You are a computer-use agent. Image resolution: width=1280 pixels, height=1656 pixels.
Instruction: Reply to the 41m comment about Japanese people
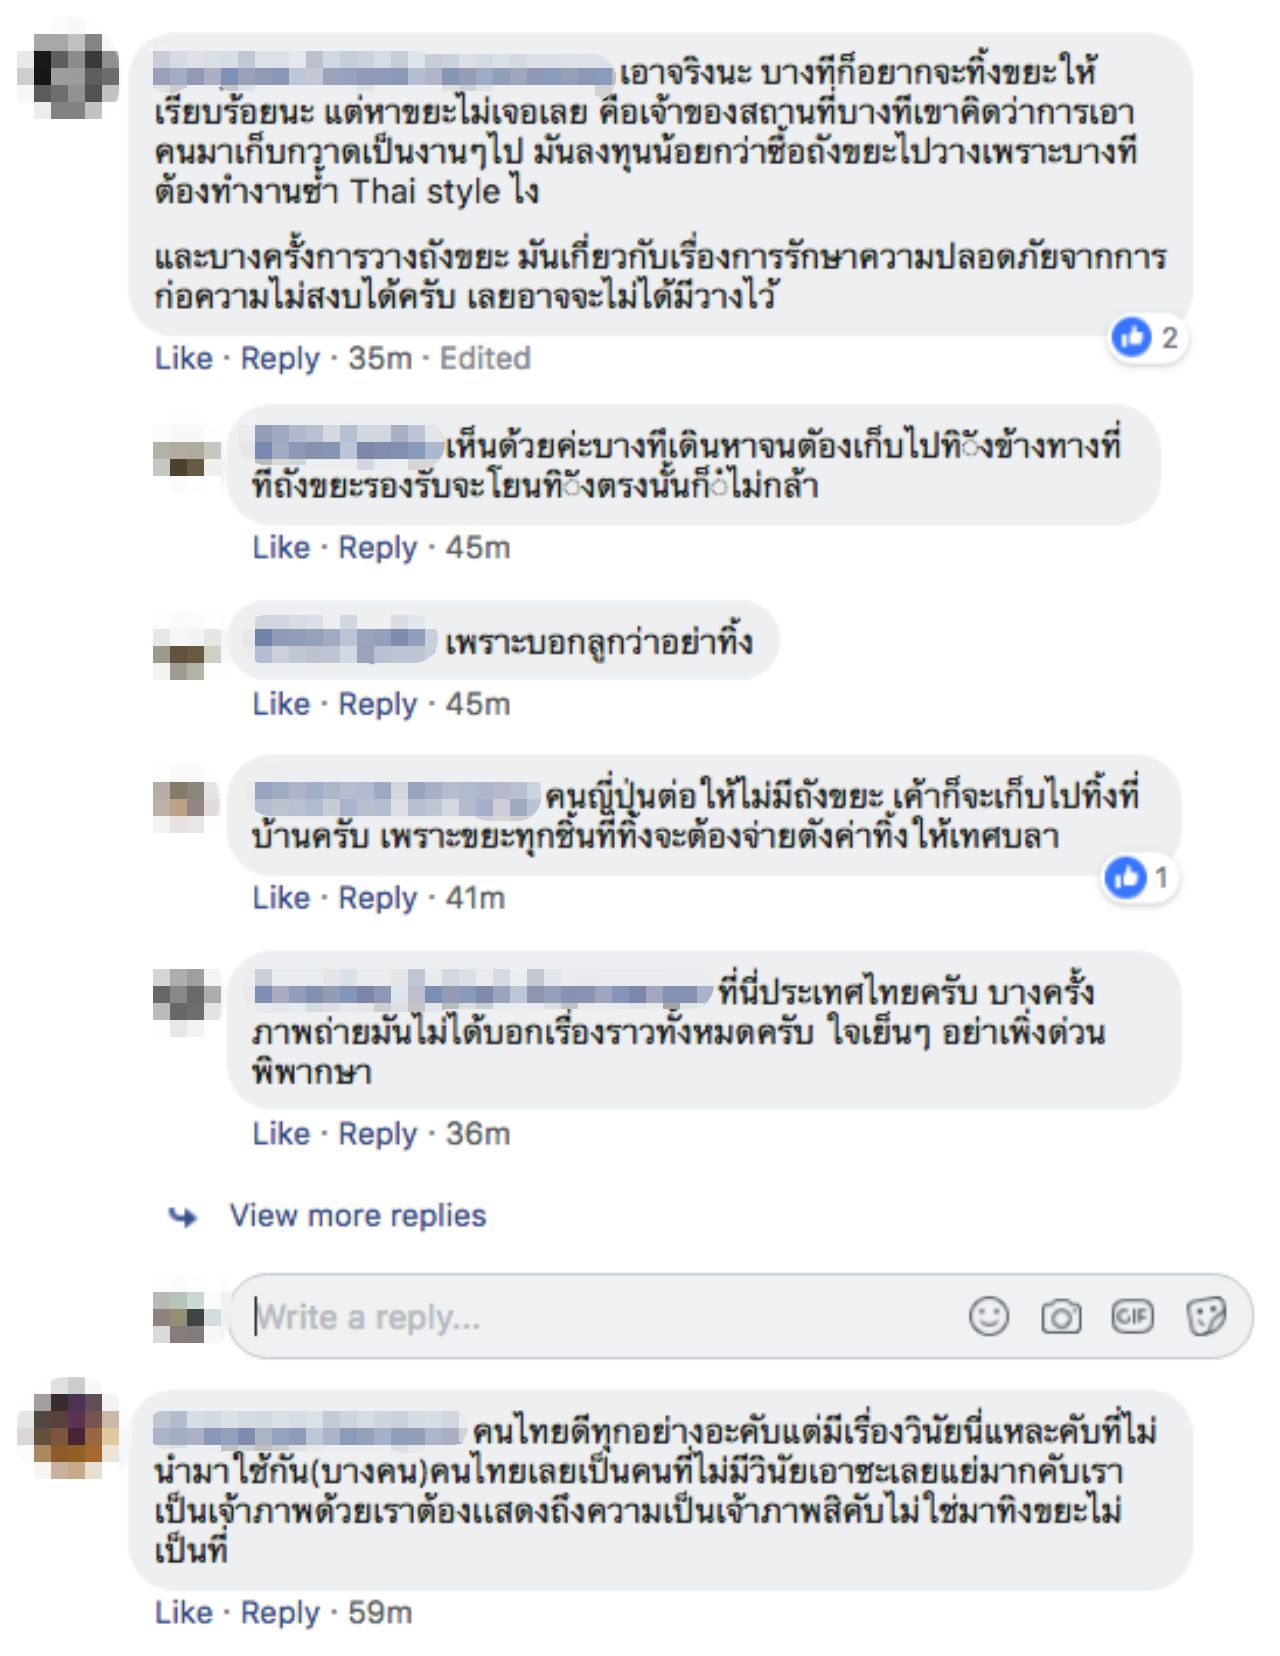coord(377,897)
